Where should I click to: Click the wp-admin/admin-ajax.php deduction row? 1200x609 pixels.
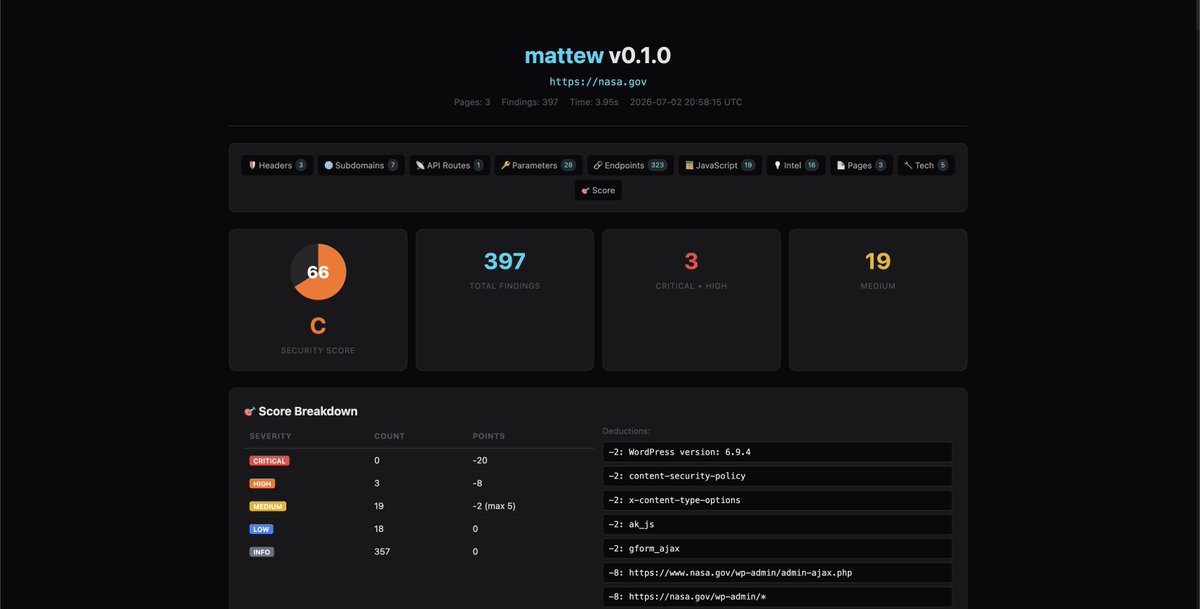click(777, 573)
